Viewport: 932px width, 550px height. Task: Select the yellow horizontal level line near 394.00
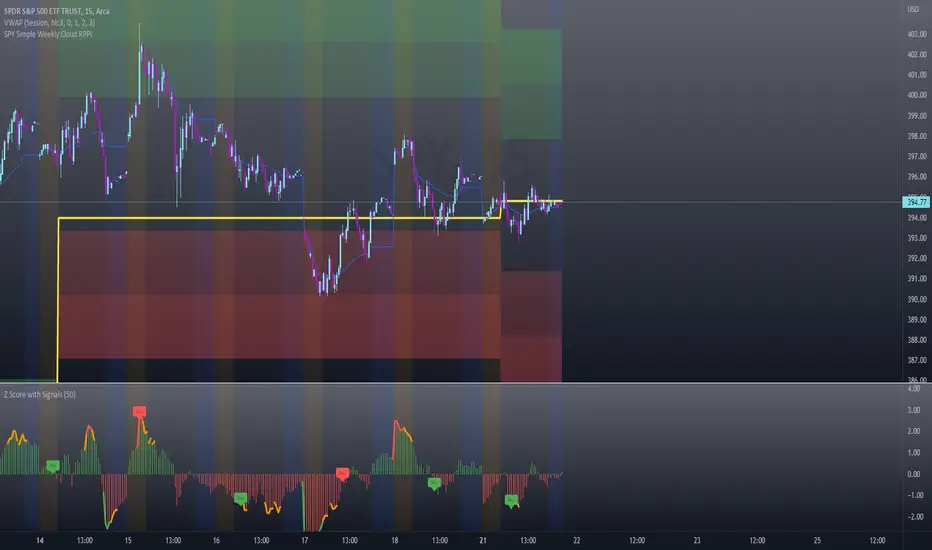click(x=279, y=218)
